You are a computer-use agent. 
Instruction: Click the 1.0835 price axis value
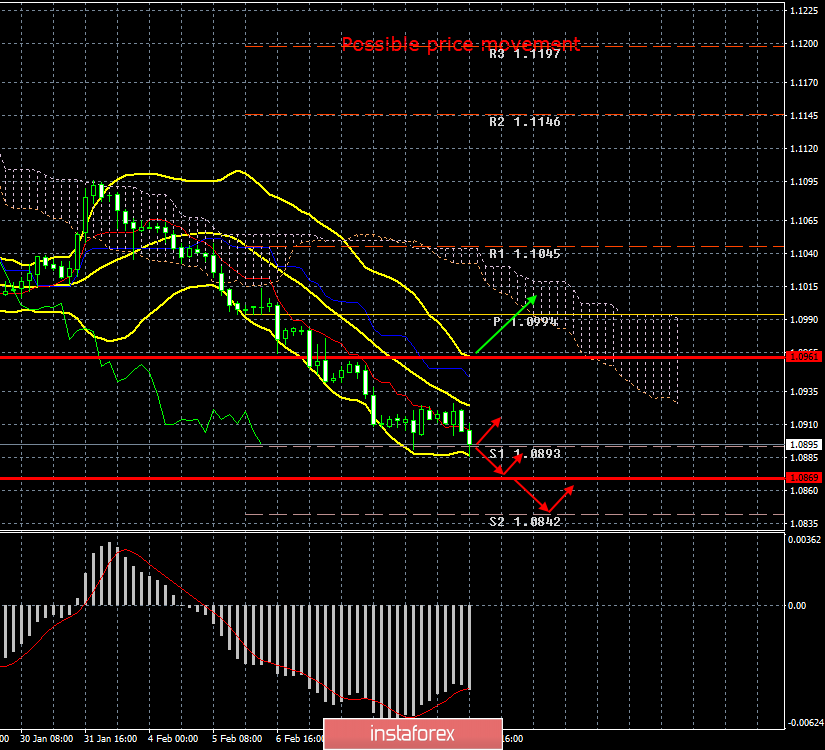coord(804,524)
